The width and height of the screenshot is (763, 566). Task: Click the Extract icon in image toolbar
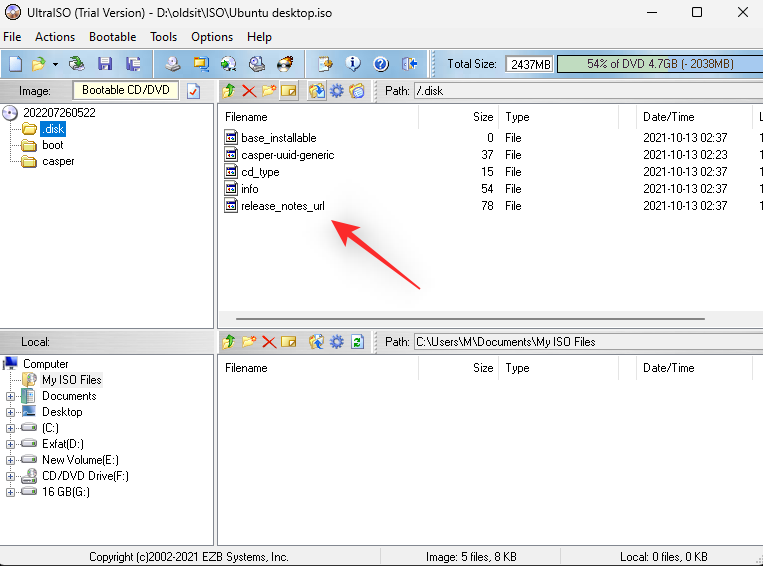317,91
